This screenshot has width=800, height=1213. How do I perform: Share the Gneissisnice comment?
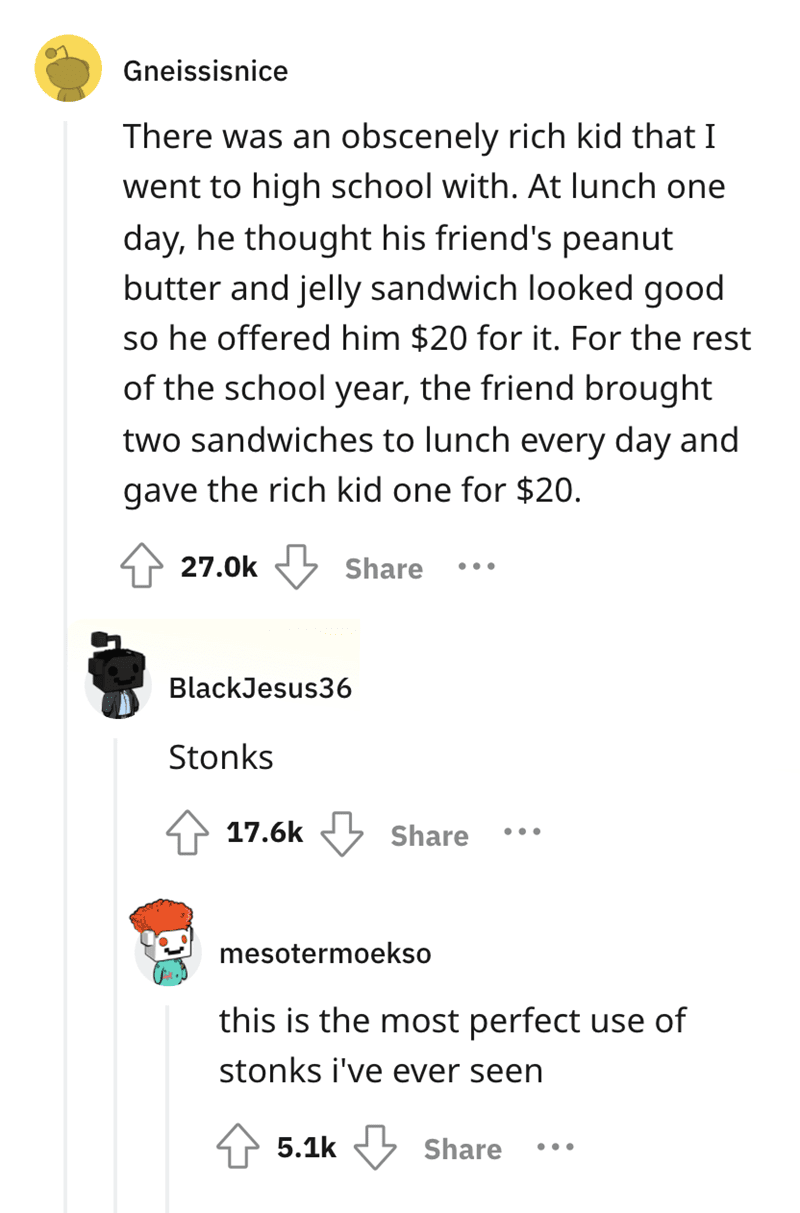coord(384,569)
